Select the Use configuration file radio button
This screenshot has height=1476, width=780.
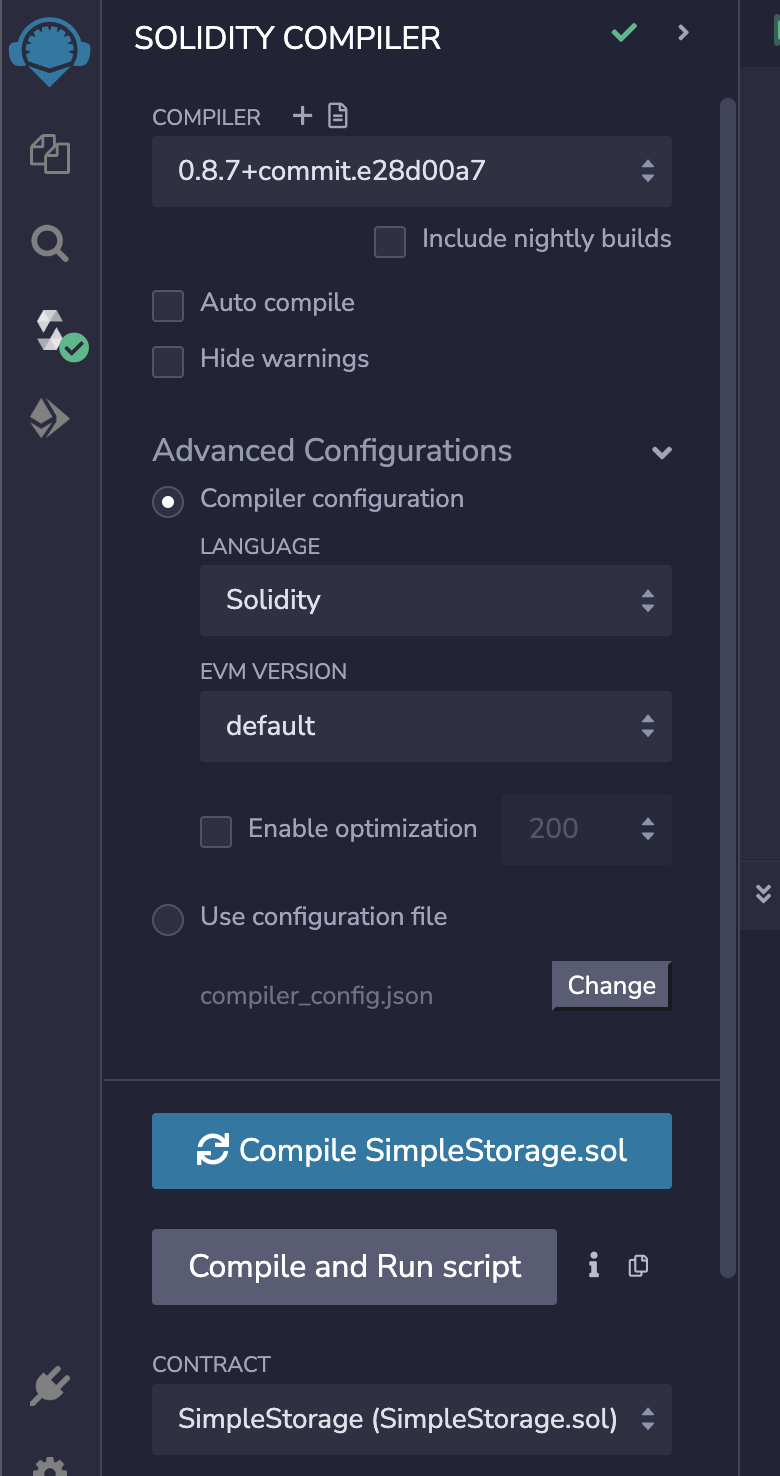tap(168, 920)
